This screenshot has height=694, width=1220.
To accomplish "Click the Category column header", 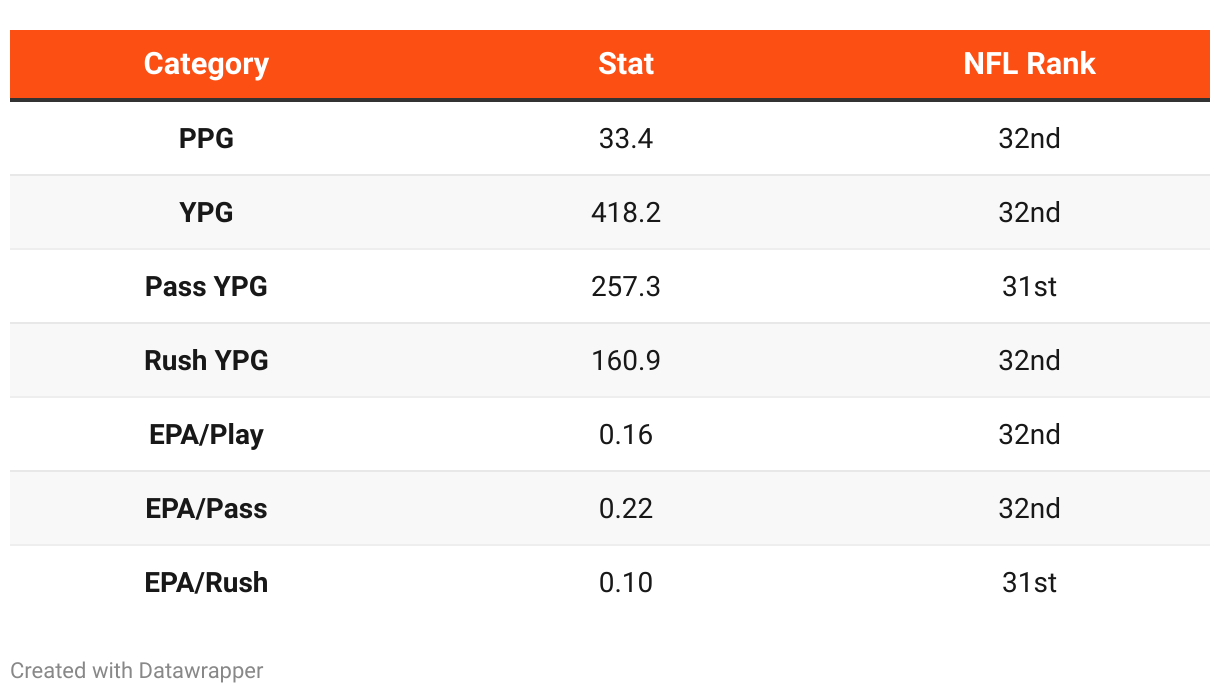I will click(206, 64).
